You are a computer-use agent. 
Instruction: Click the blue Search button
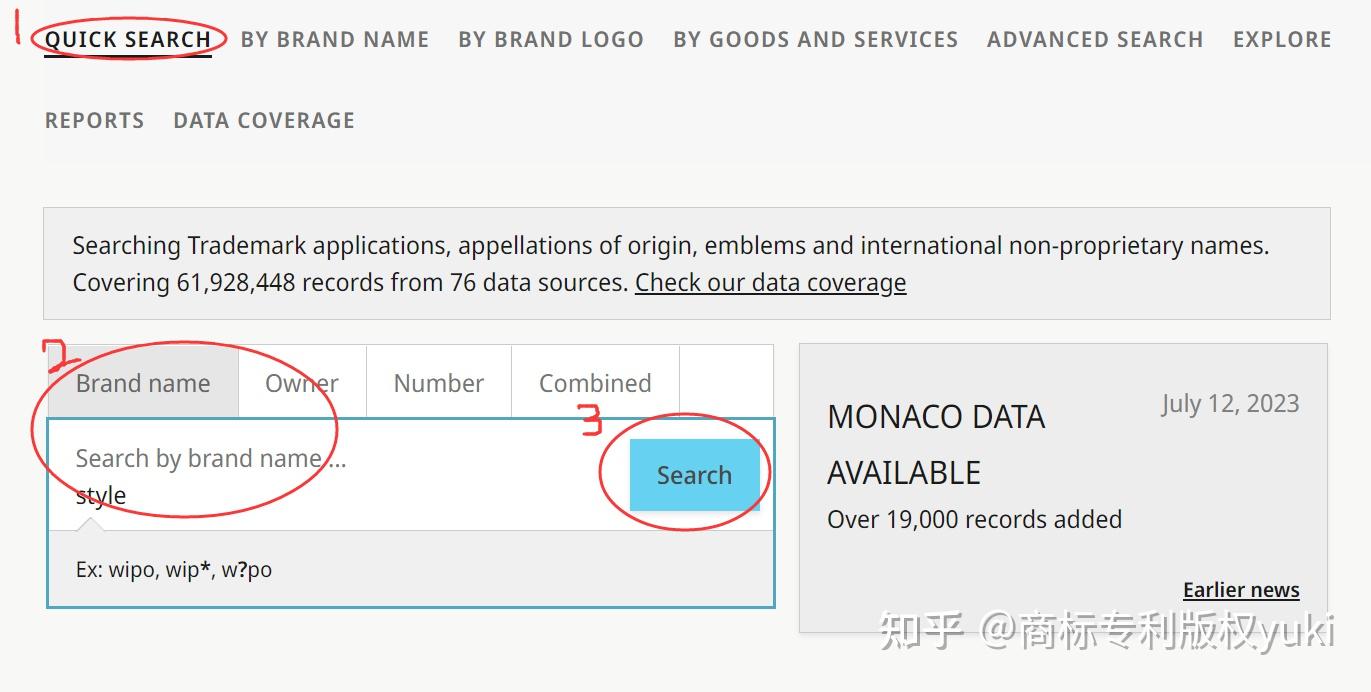point(695,475)
